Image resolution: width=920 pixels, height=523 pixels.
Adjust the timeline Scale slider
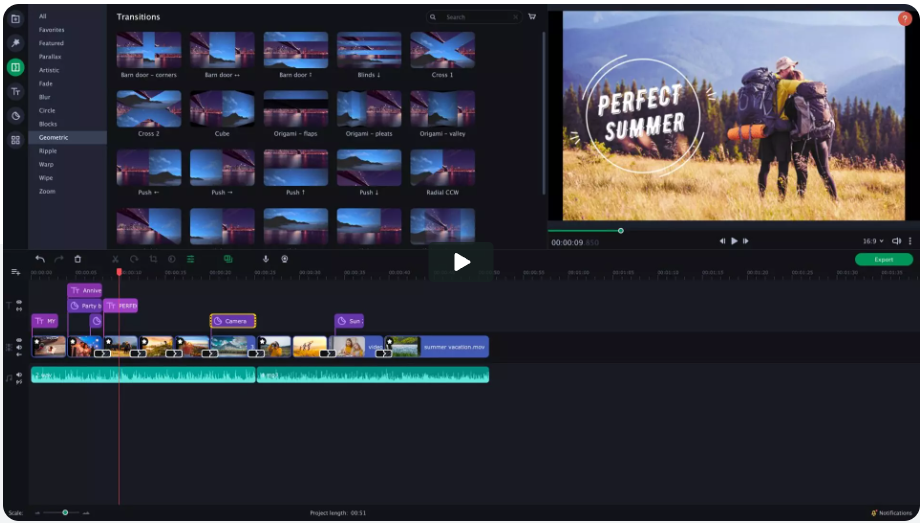[62, 512]
